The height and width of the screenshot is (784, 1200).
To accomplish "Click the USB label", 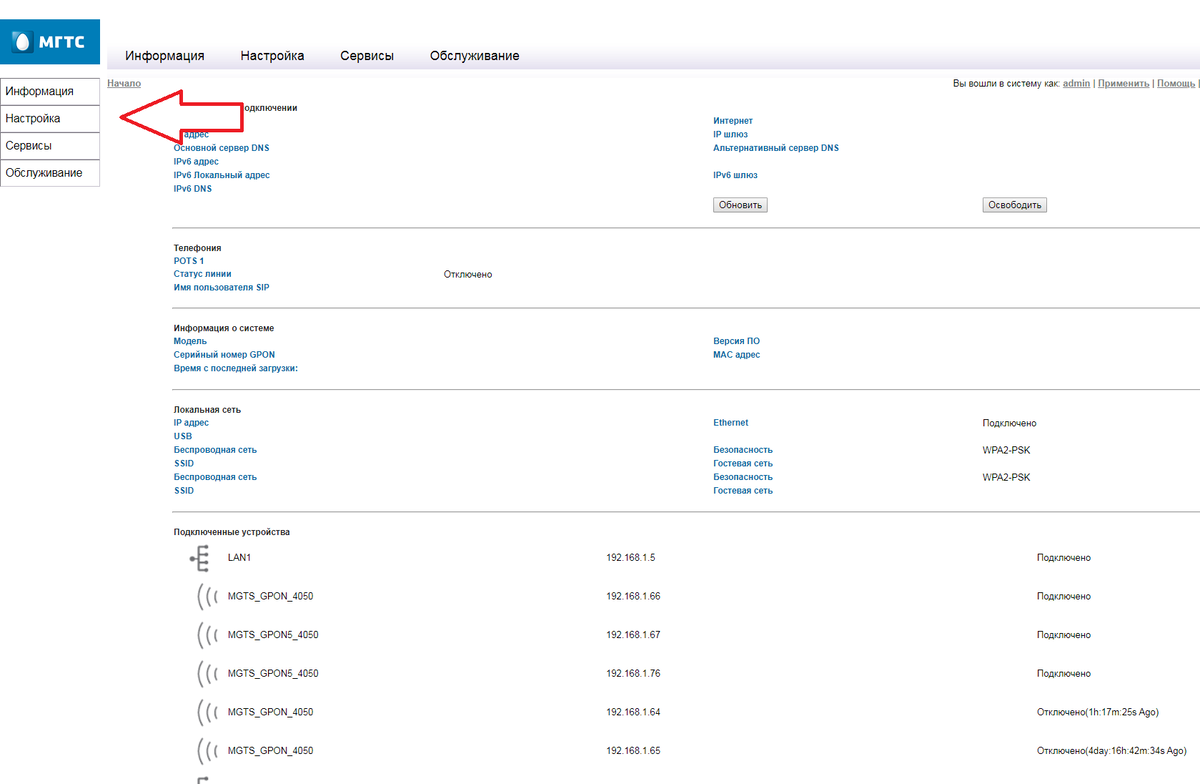I will 183,436.
